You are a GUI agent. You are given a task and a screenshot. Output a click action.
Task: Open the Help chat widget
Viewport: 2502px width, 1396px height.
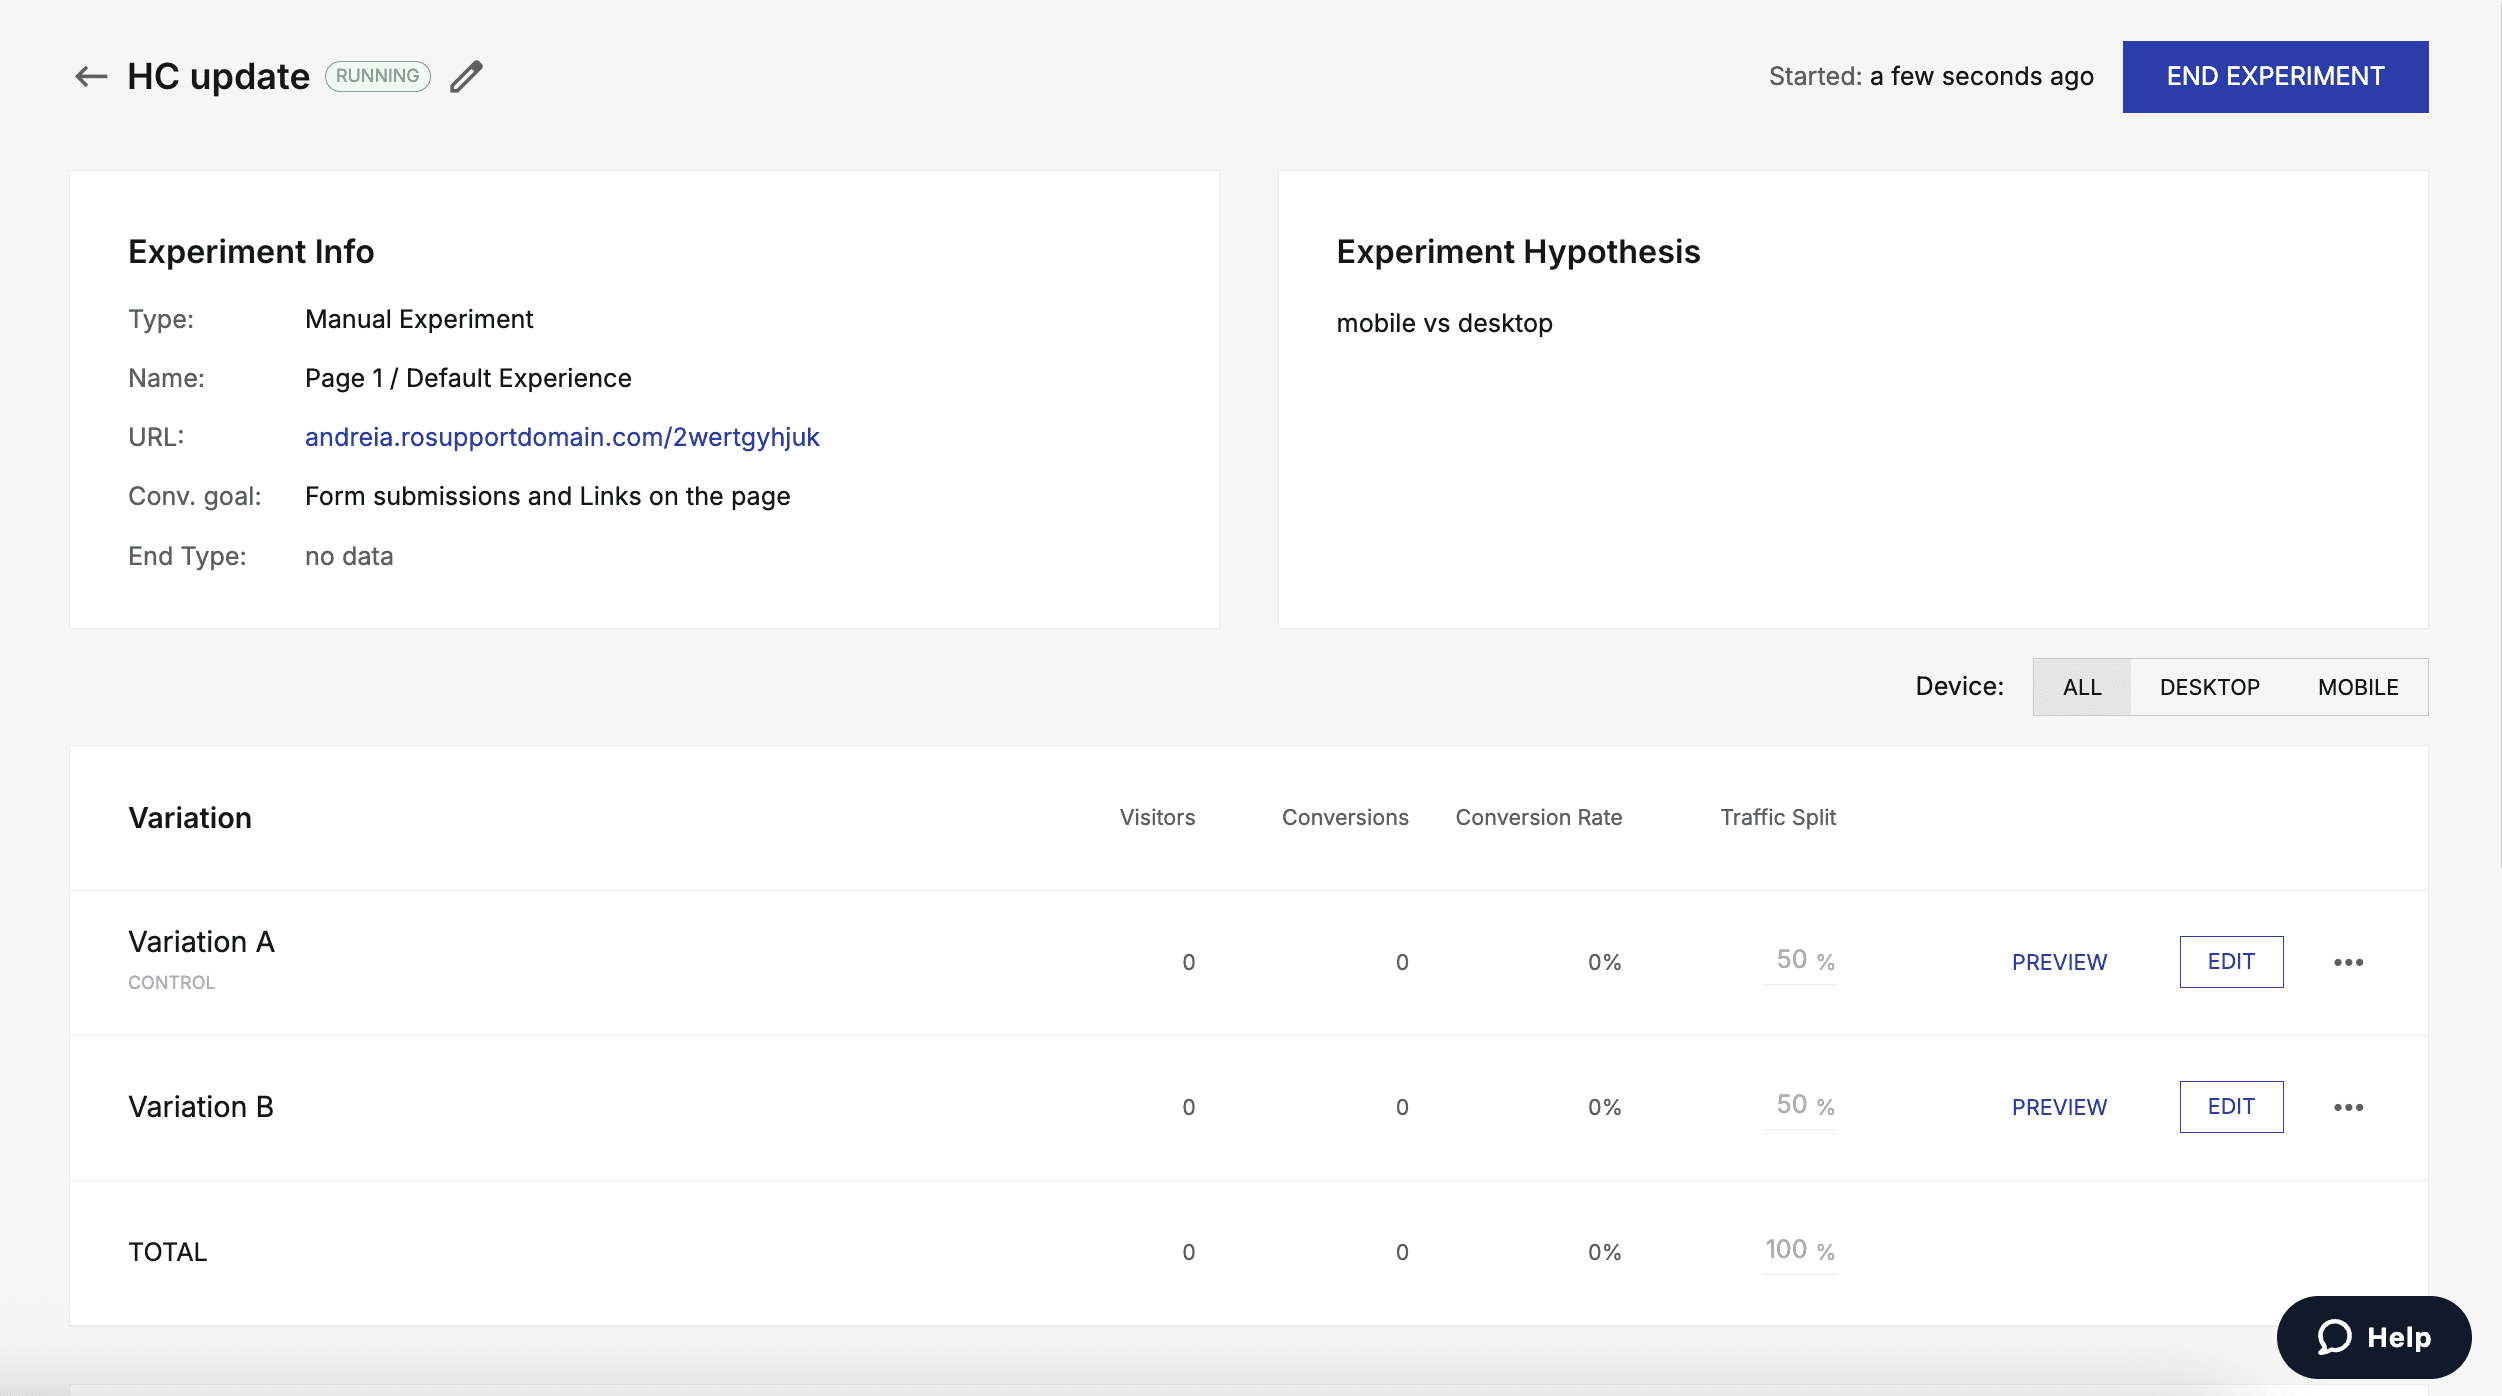pyautogui.click(x=2372, y=1336)
